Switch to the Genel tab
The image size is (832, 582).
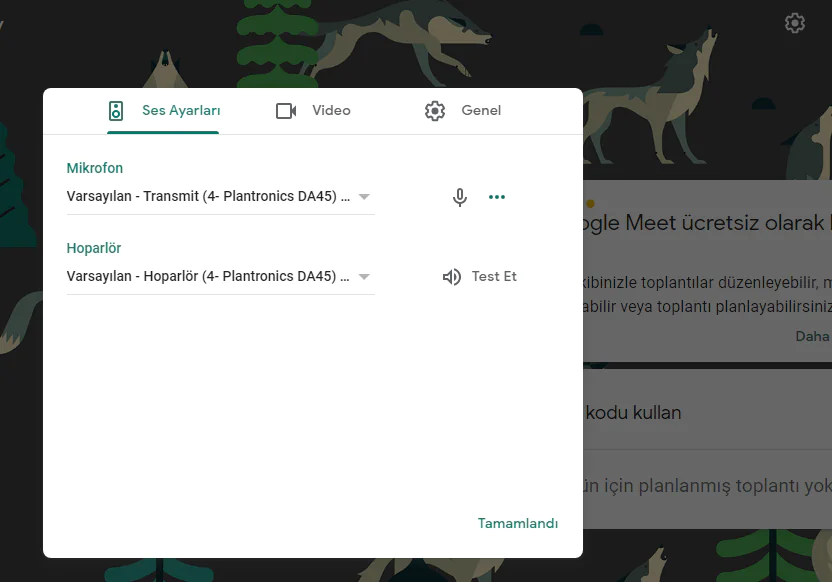click(x=463, y=110)
